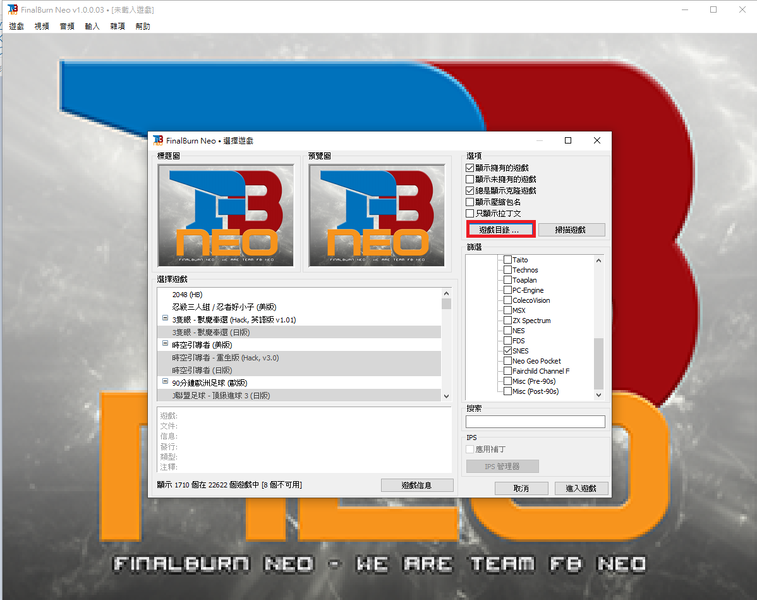Screen dimensions: 757x600
Task: Check the MSX filter box
Action: point(507,310)
